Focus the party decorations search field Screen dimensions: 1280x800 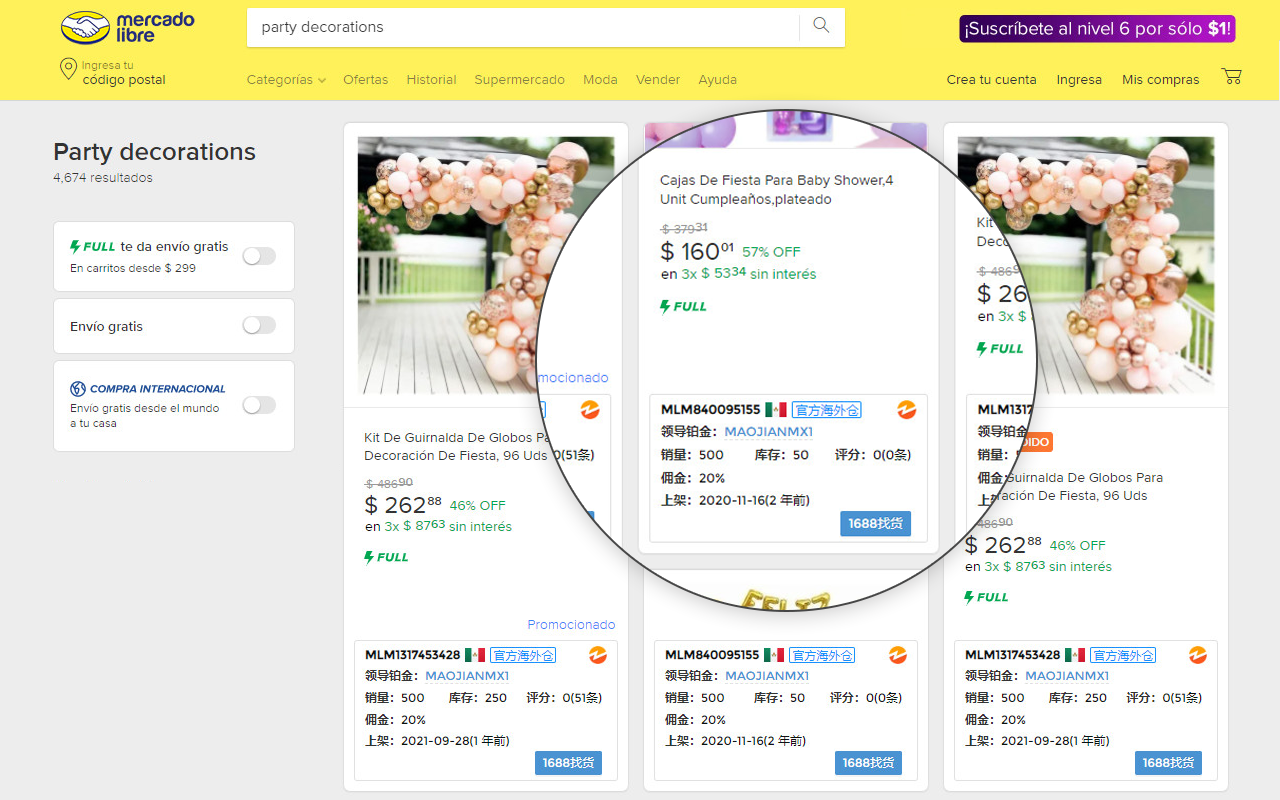click(x=523, y=27)
